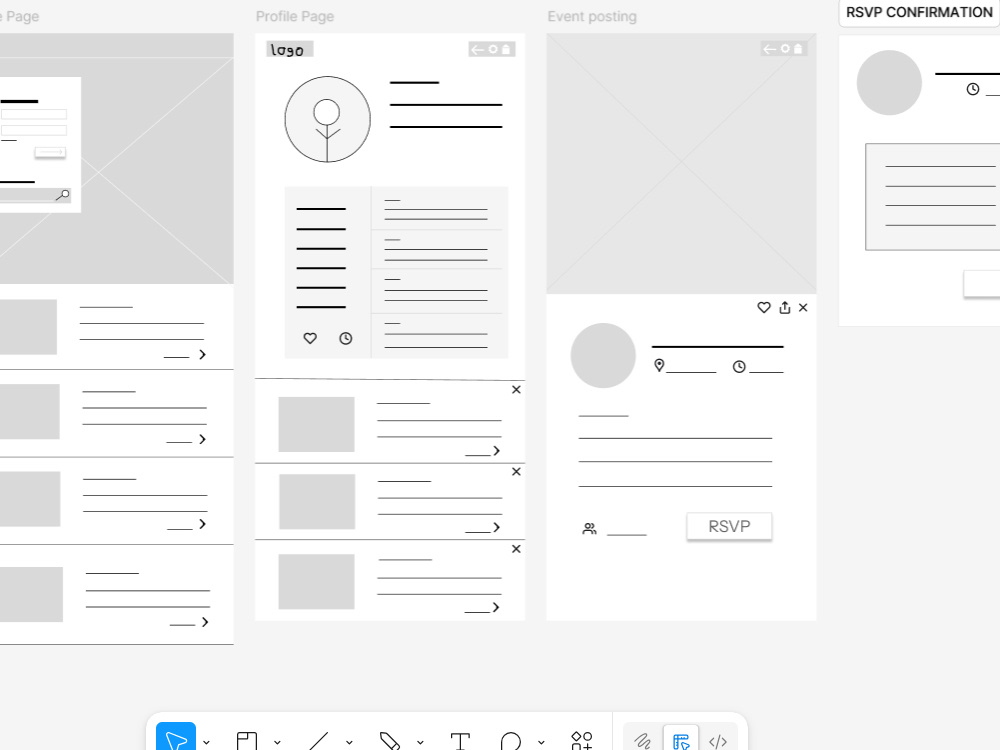The width and height of the screenshot is (1000, 750).
Task: Select the Line shape tool
Action: (x=318, y=741)
